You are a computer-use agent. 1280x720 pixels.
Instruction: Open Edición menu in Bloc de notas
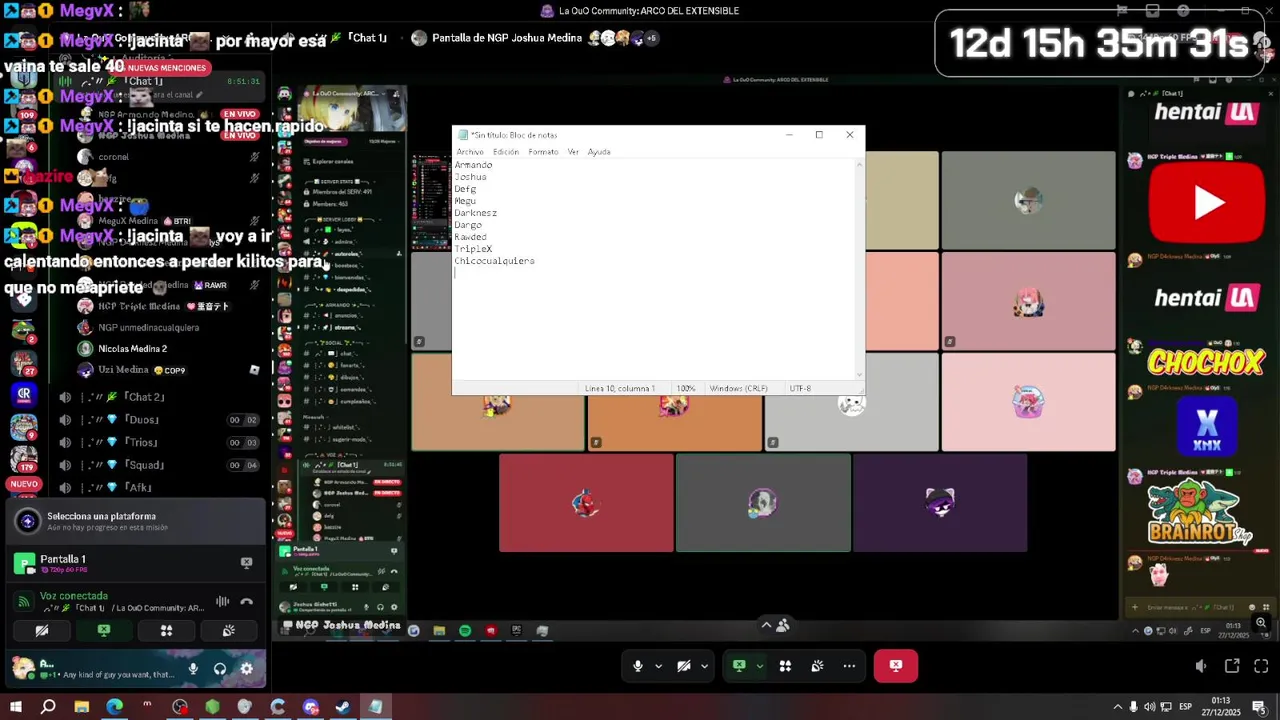click(x=506, y=152)
